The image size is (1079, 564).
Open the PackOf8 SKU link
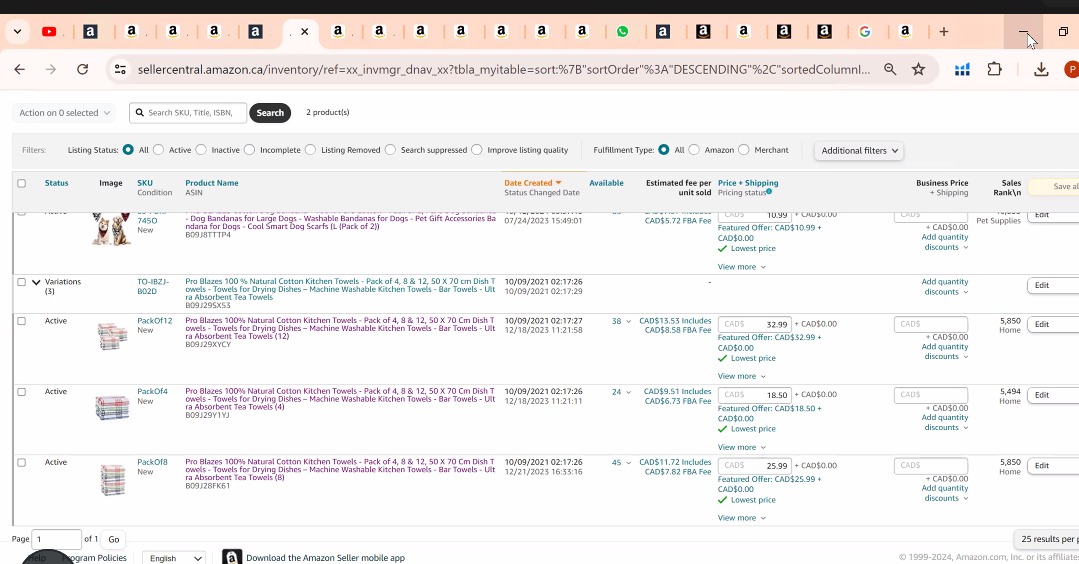click(x=152, y=462)
